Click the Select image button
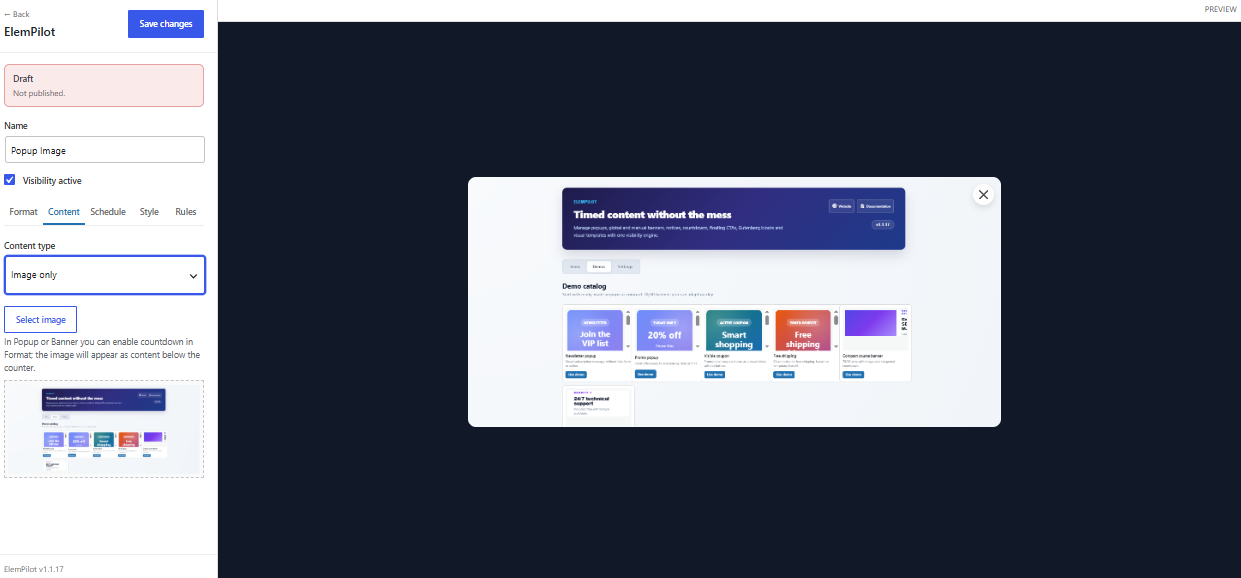 click(x=40, y=319)
